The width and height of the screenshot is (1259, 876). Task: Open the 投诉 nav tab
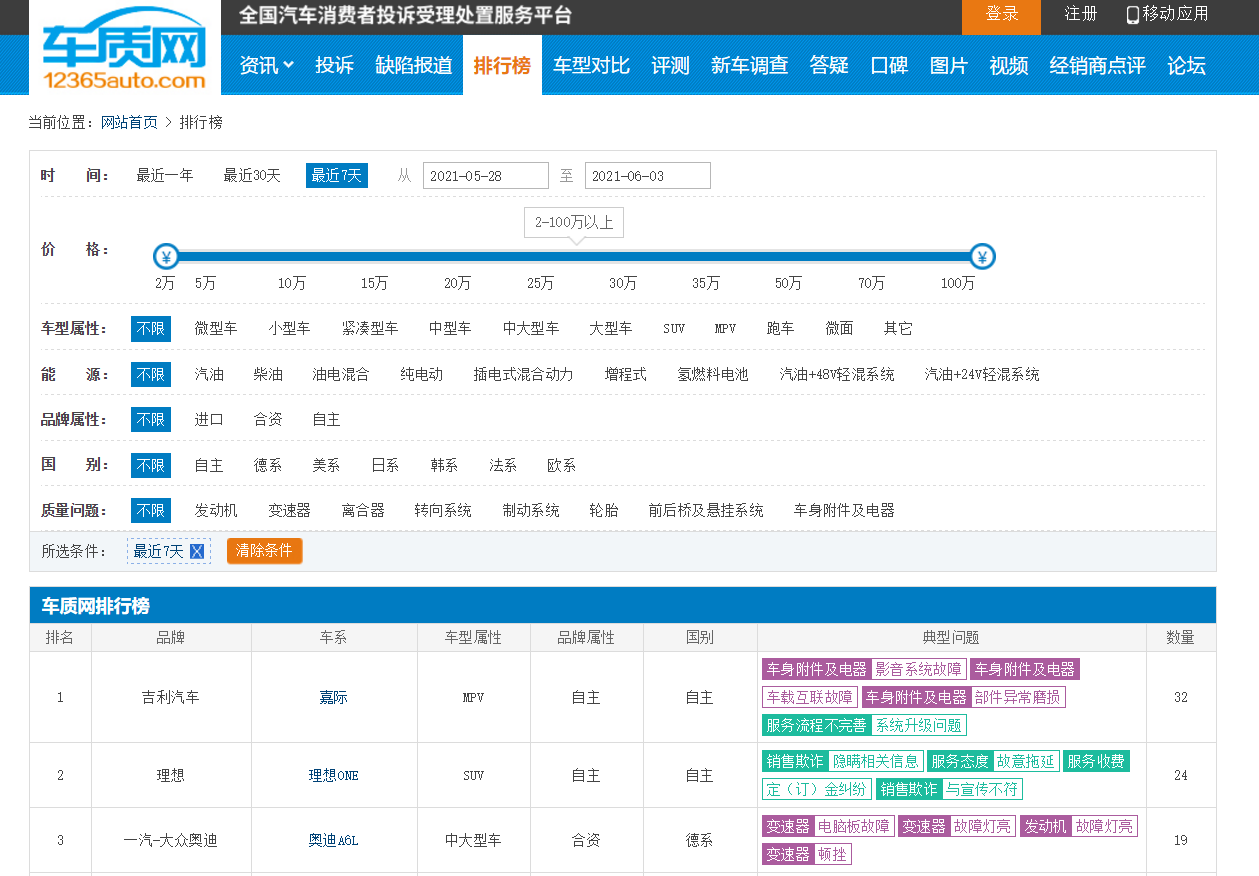coord(335,65)
